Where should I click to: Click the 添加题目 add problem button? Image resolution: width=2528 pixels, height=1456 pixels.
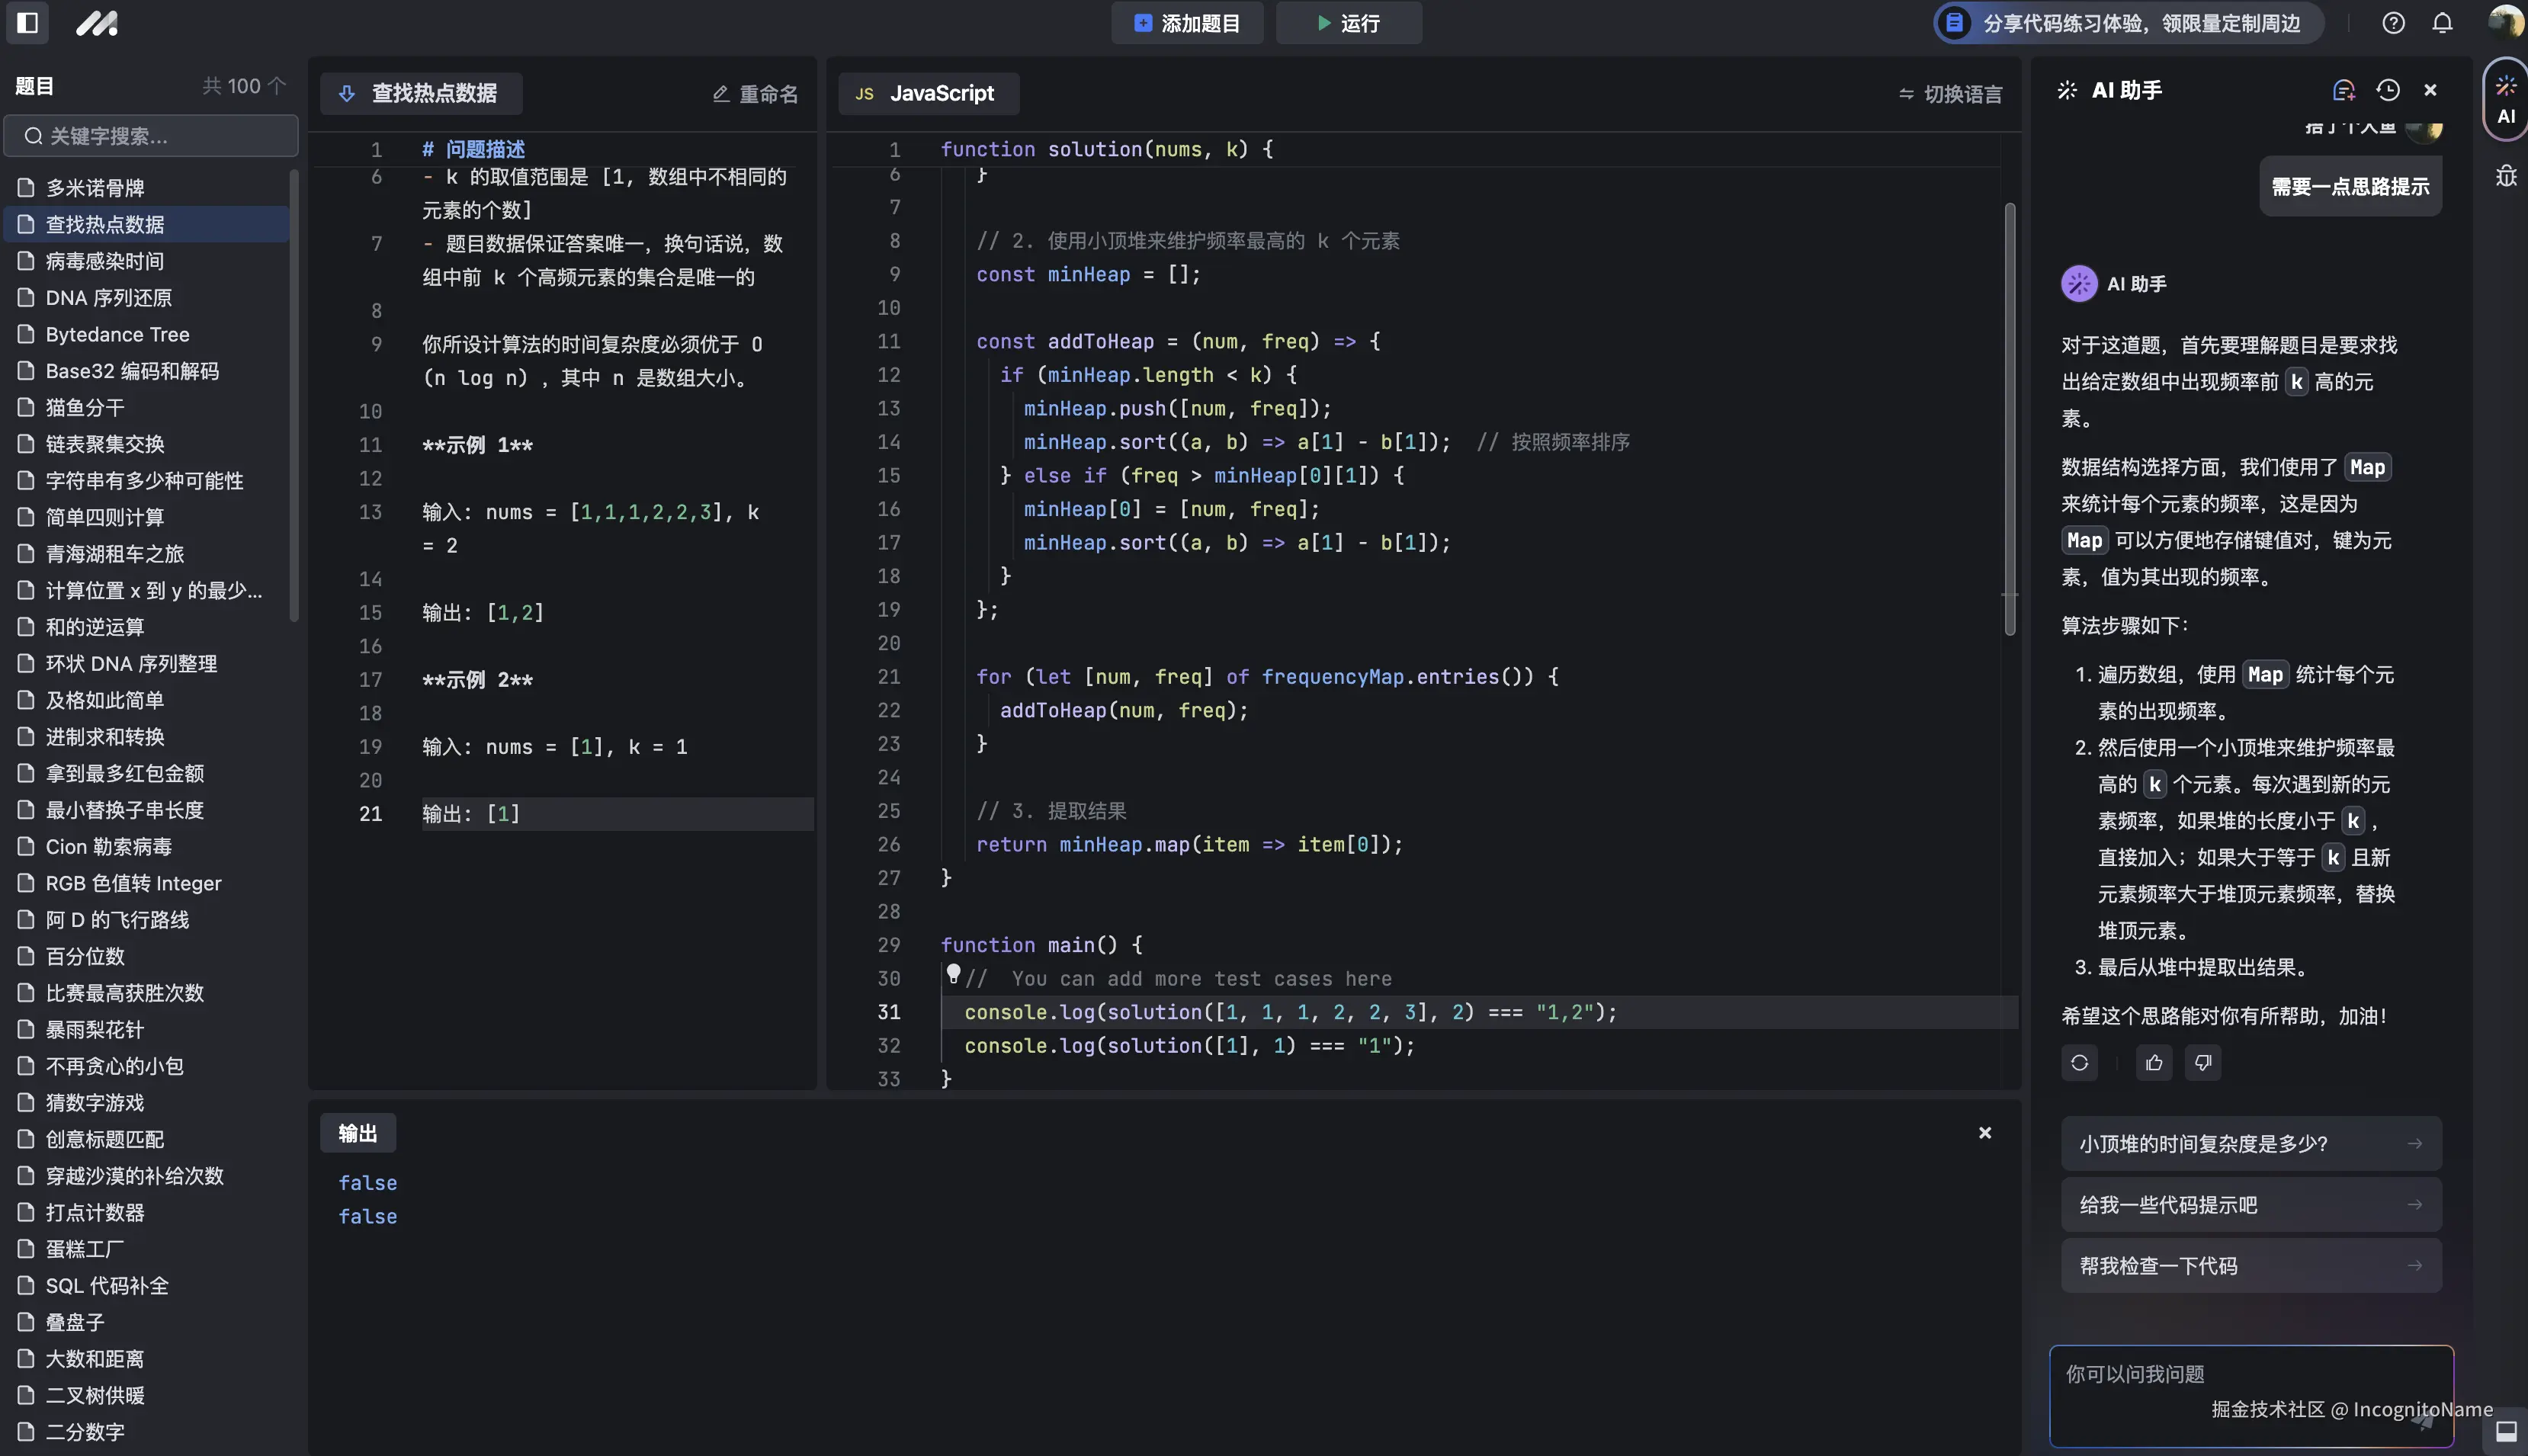[1187, 23]
